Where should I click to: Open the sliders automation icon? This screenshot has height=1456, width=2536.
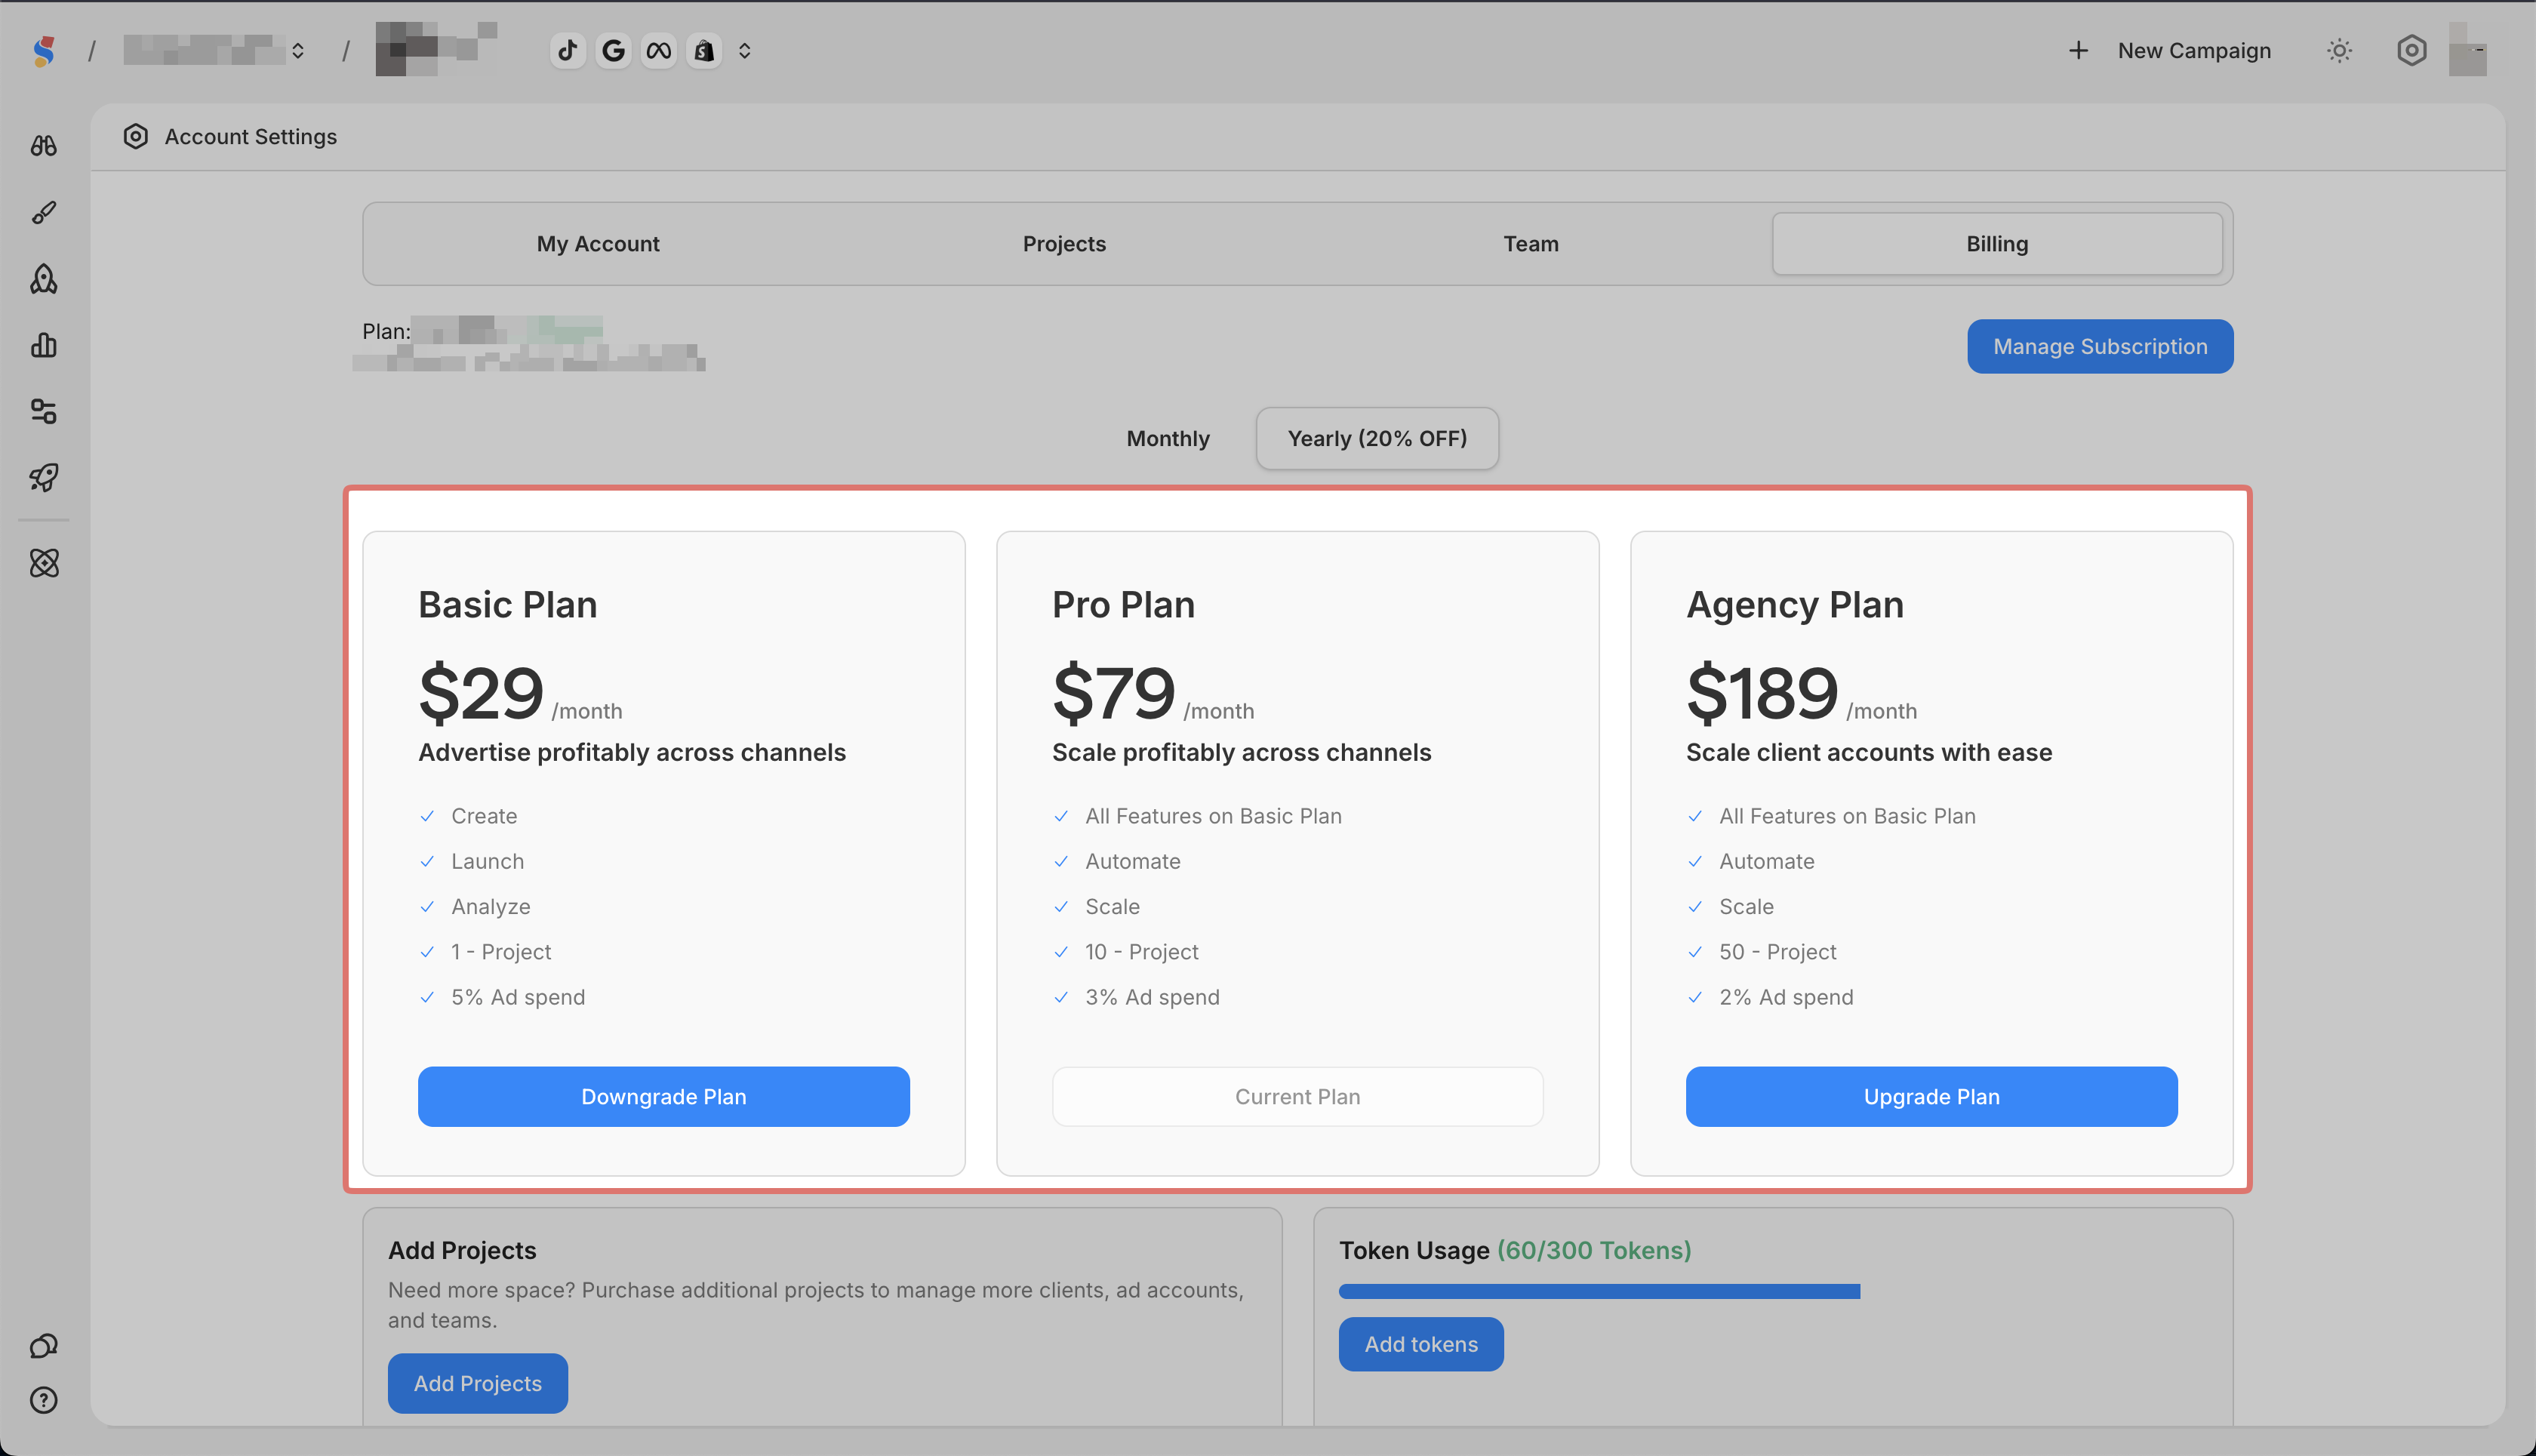[x=44, y=411]
